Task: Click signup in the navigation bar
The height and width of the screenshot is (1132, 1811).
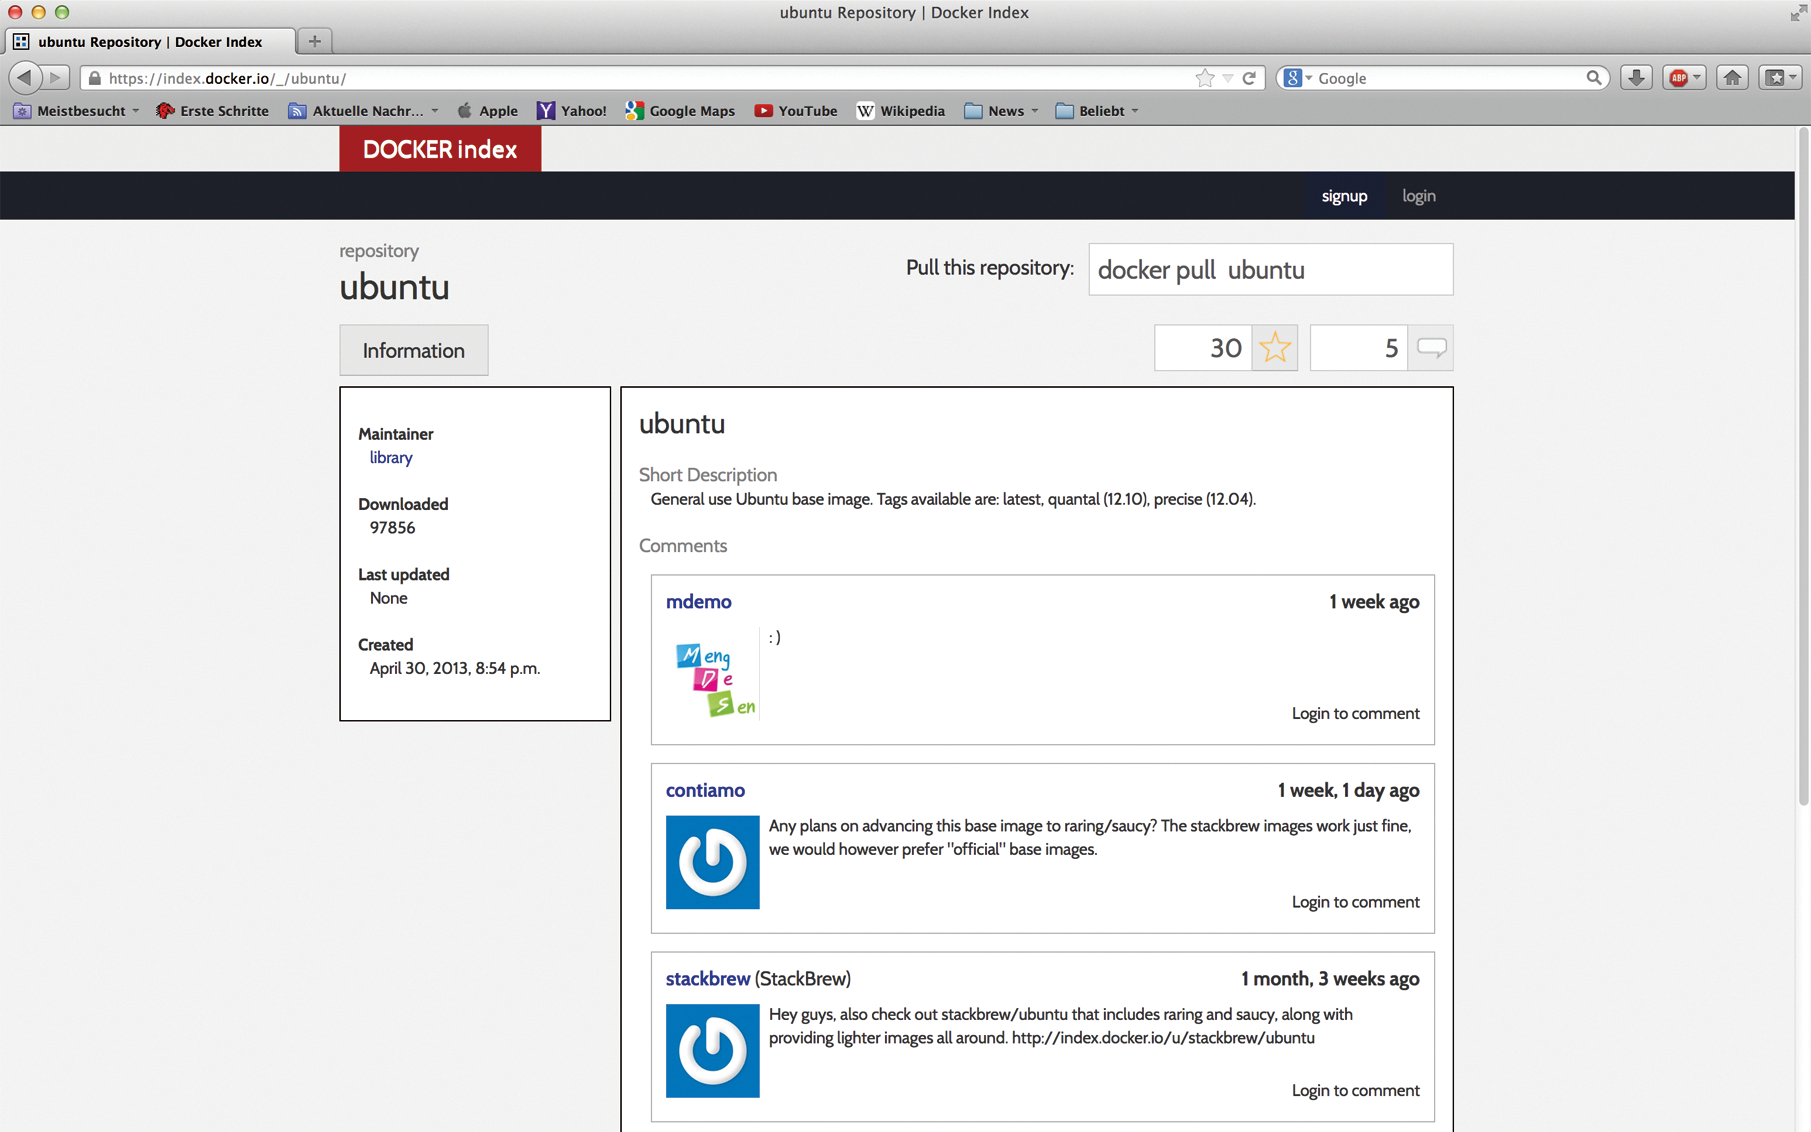Action: pos(1344,196)
